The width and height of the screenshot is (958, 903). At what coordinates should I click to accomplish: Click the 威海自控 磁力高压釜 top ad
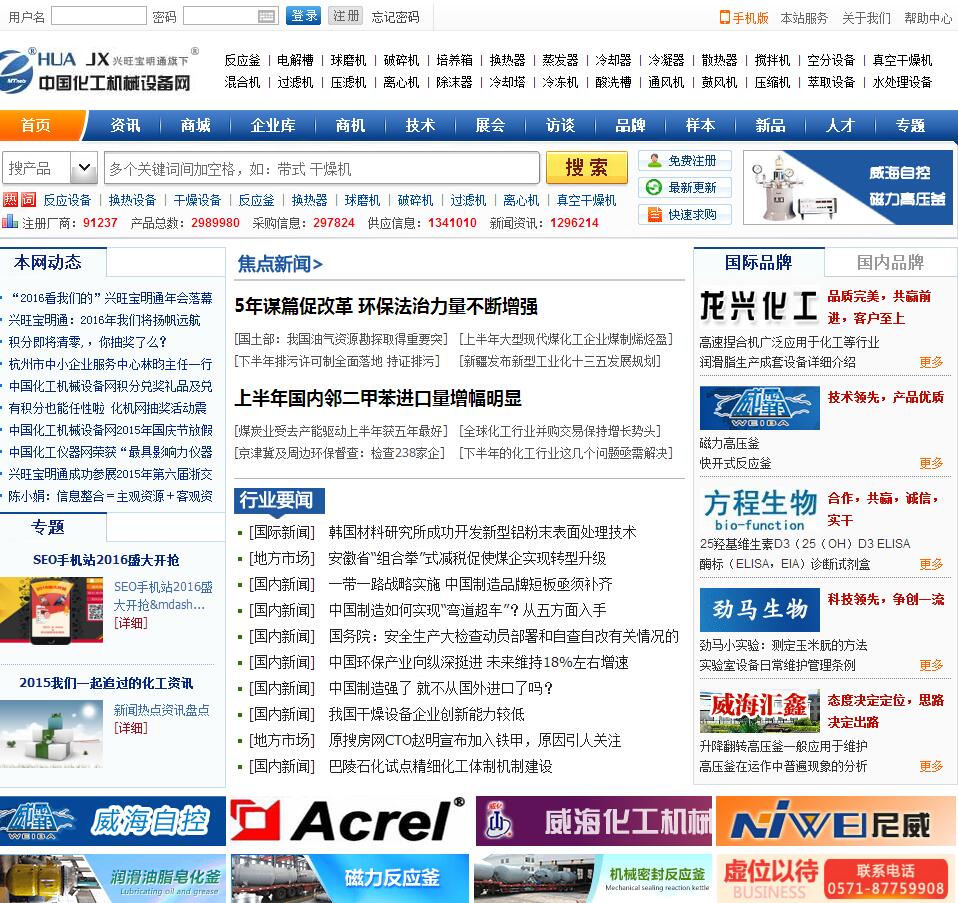848,188
